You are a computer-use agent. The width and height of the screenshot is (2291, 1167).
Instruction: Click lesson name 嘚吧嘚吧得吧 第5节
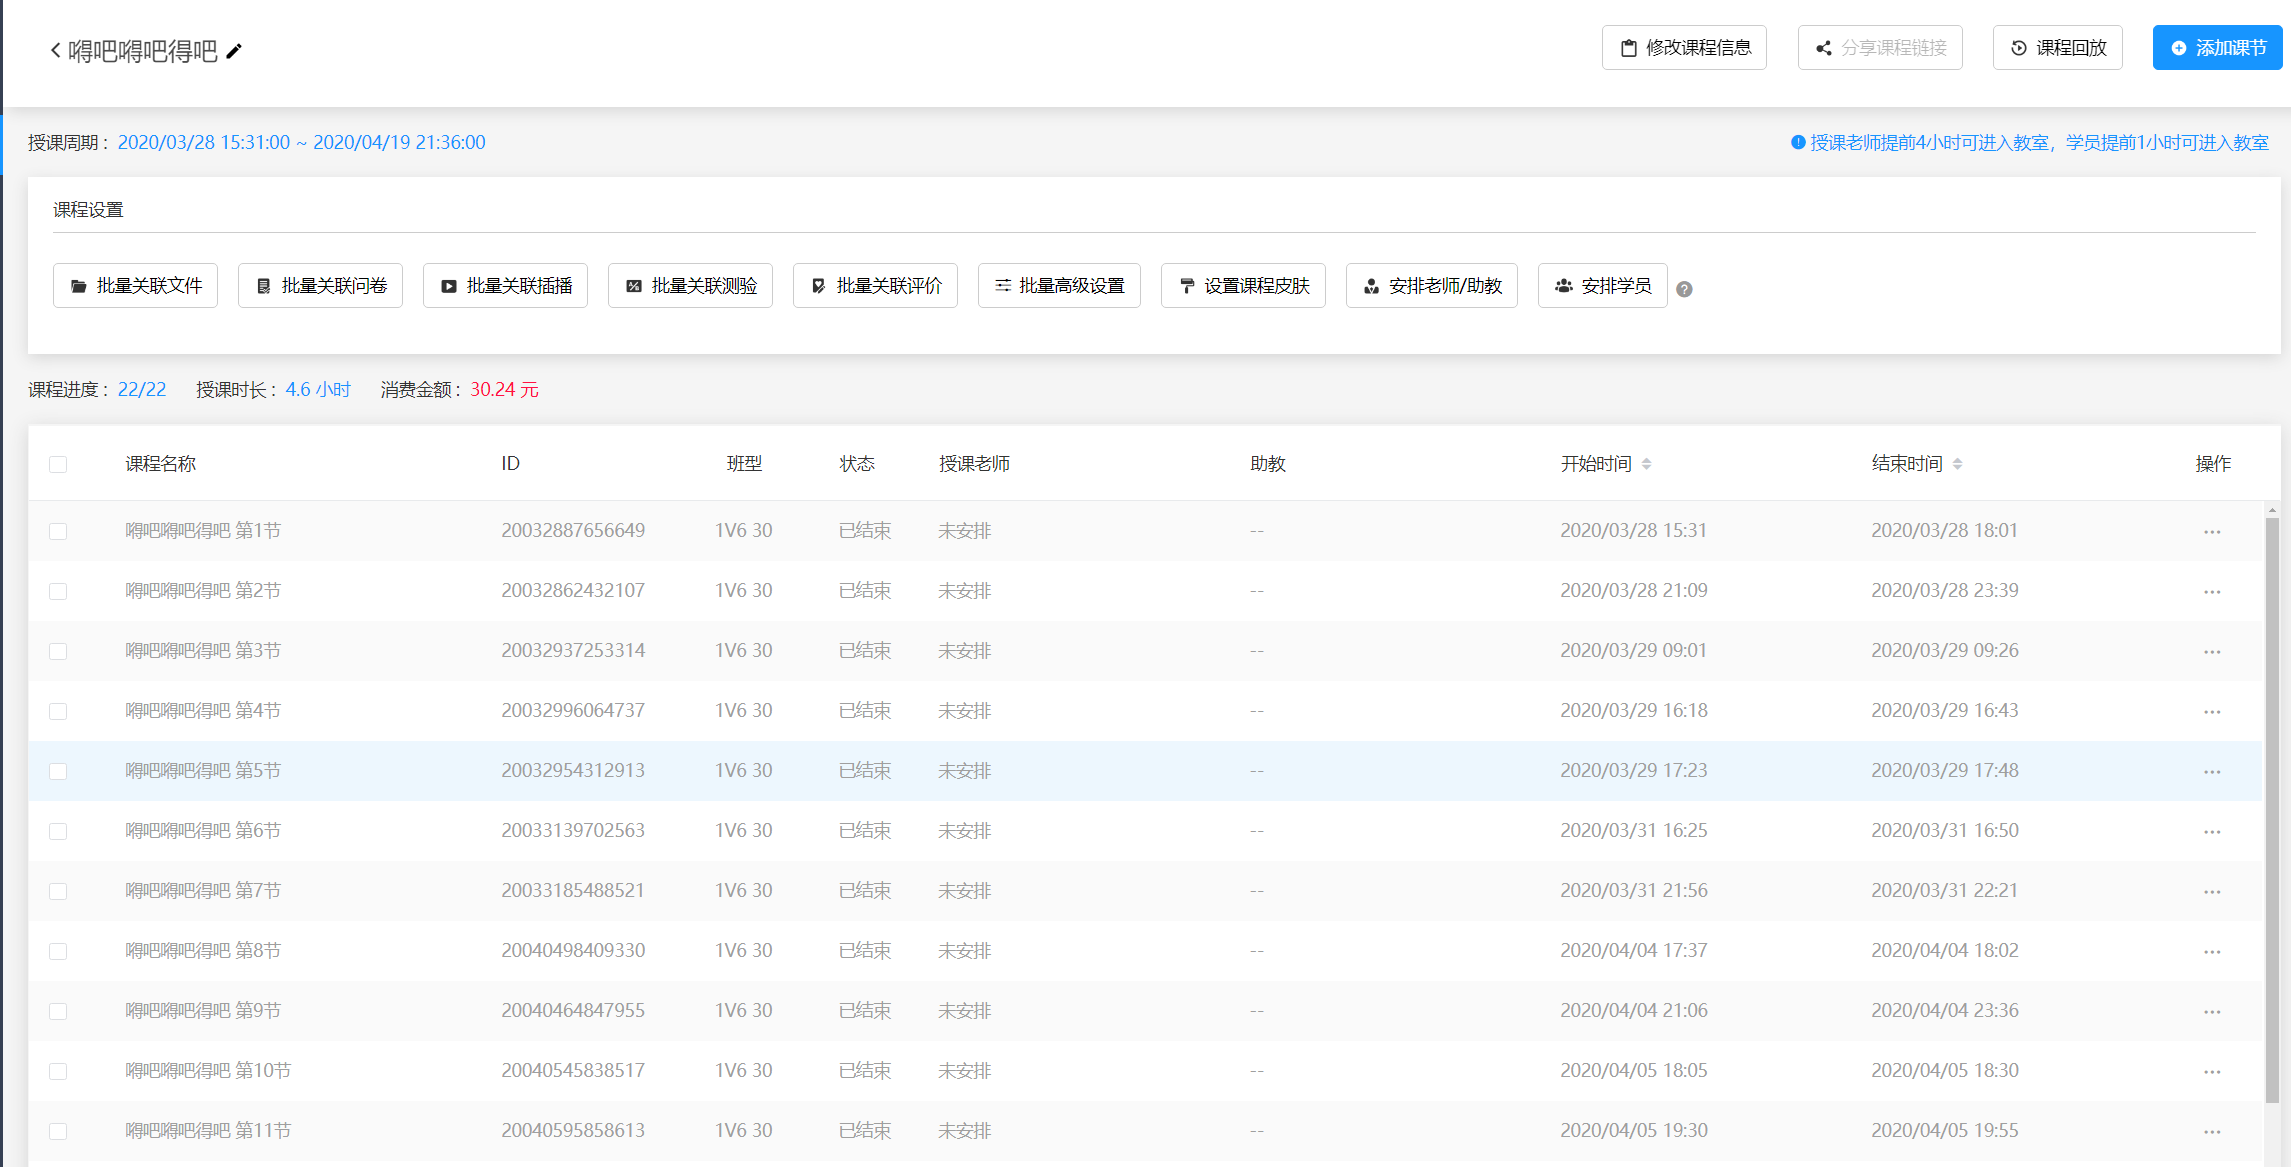203,771
